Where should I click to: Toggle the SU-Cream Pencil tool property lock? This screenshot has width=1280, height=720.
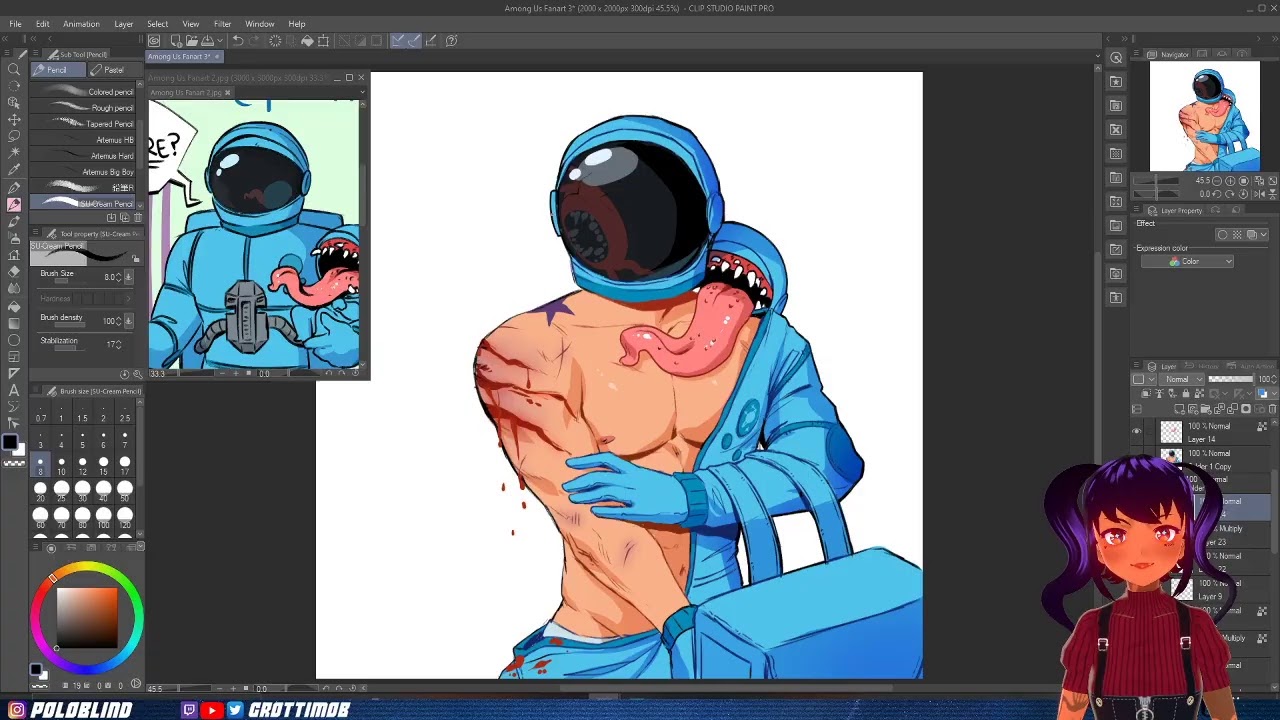(x=136, y=258)
